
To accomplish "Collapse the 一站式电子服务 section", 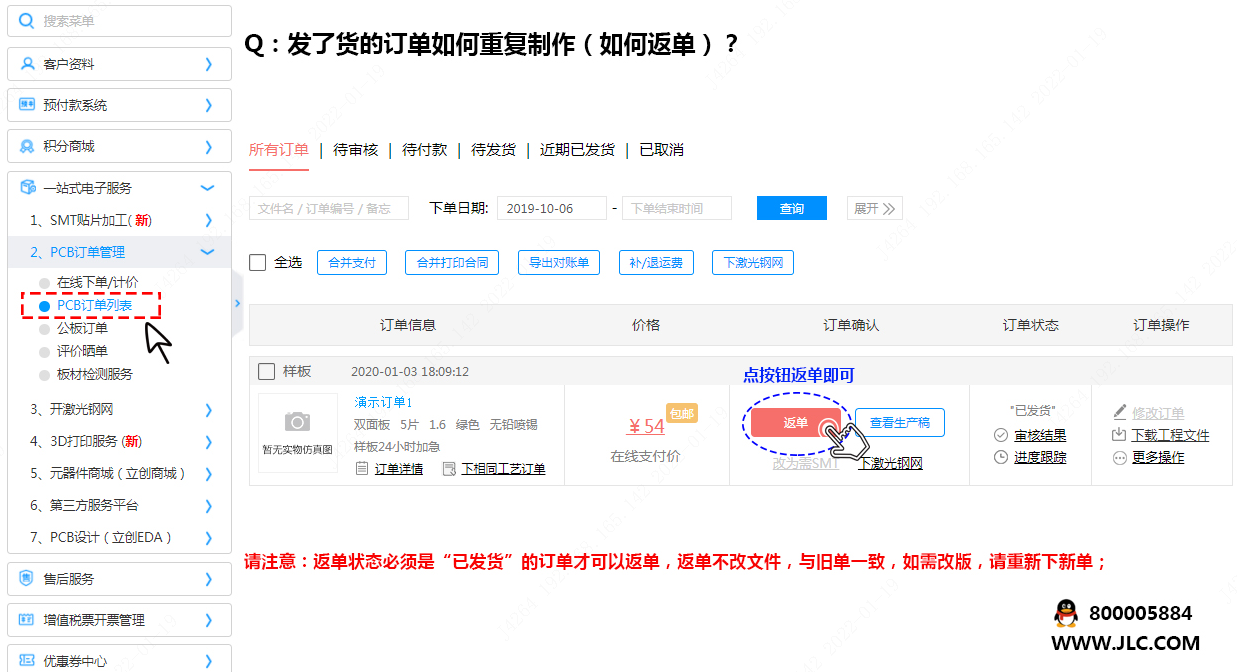I will point(208,188).
